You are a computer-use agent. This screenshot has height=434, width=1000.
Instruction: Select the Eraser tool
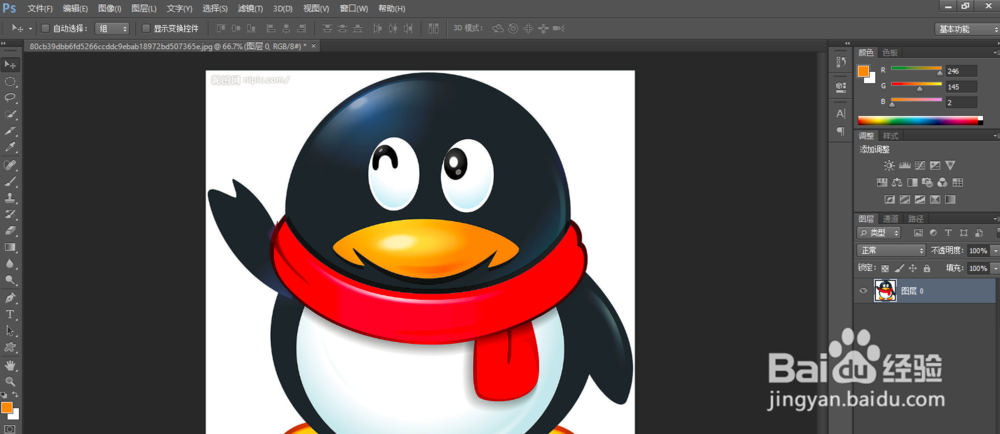coord(10,231)
